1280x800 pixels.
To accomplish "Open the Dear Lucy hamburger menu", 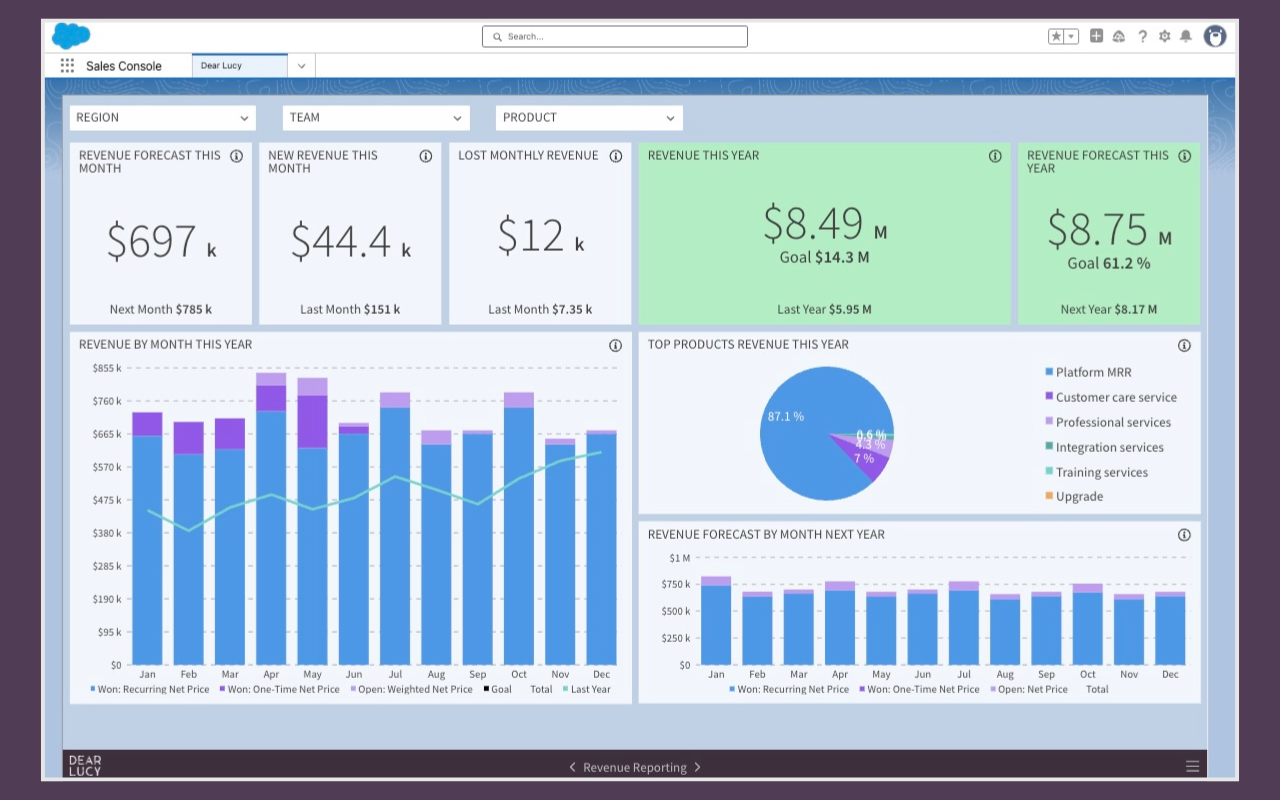I will click(x=1192, y=767).
